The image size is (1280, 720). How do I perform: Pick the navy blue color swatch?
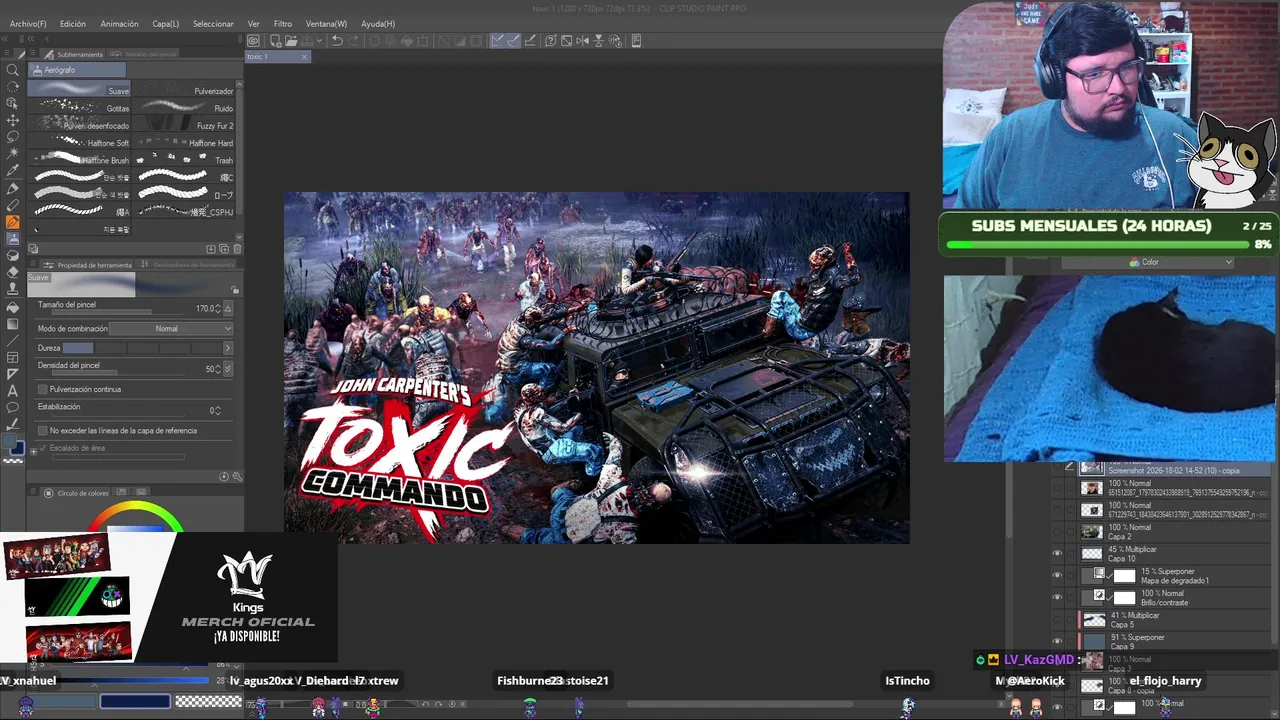pos(135,701)
